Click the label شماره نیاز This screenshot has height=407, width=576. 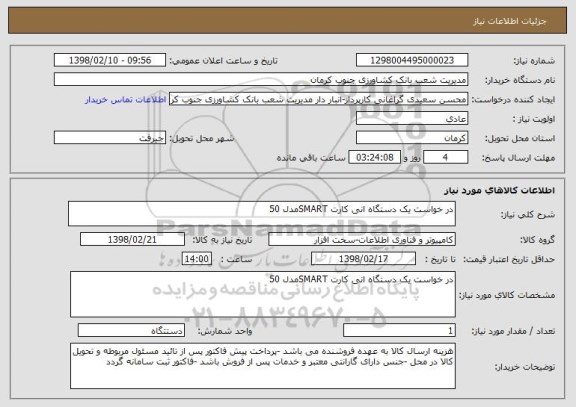(x=534, y=61)
